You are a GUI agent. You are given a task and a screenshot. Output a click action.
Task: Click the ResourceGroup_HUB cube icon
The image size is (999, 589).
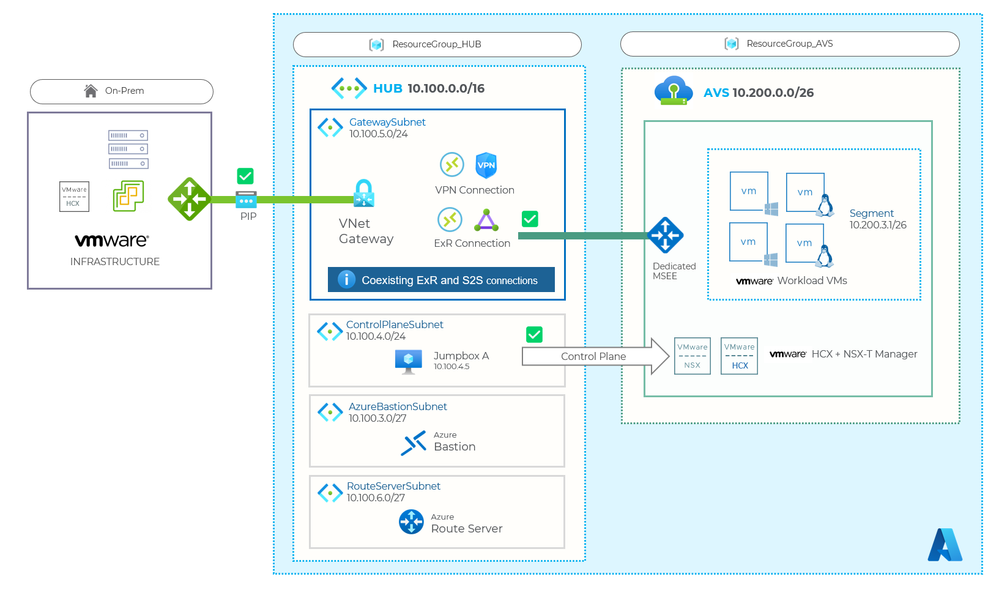click(377, 45)
